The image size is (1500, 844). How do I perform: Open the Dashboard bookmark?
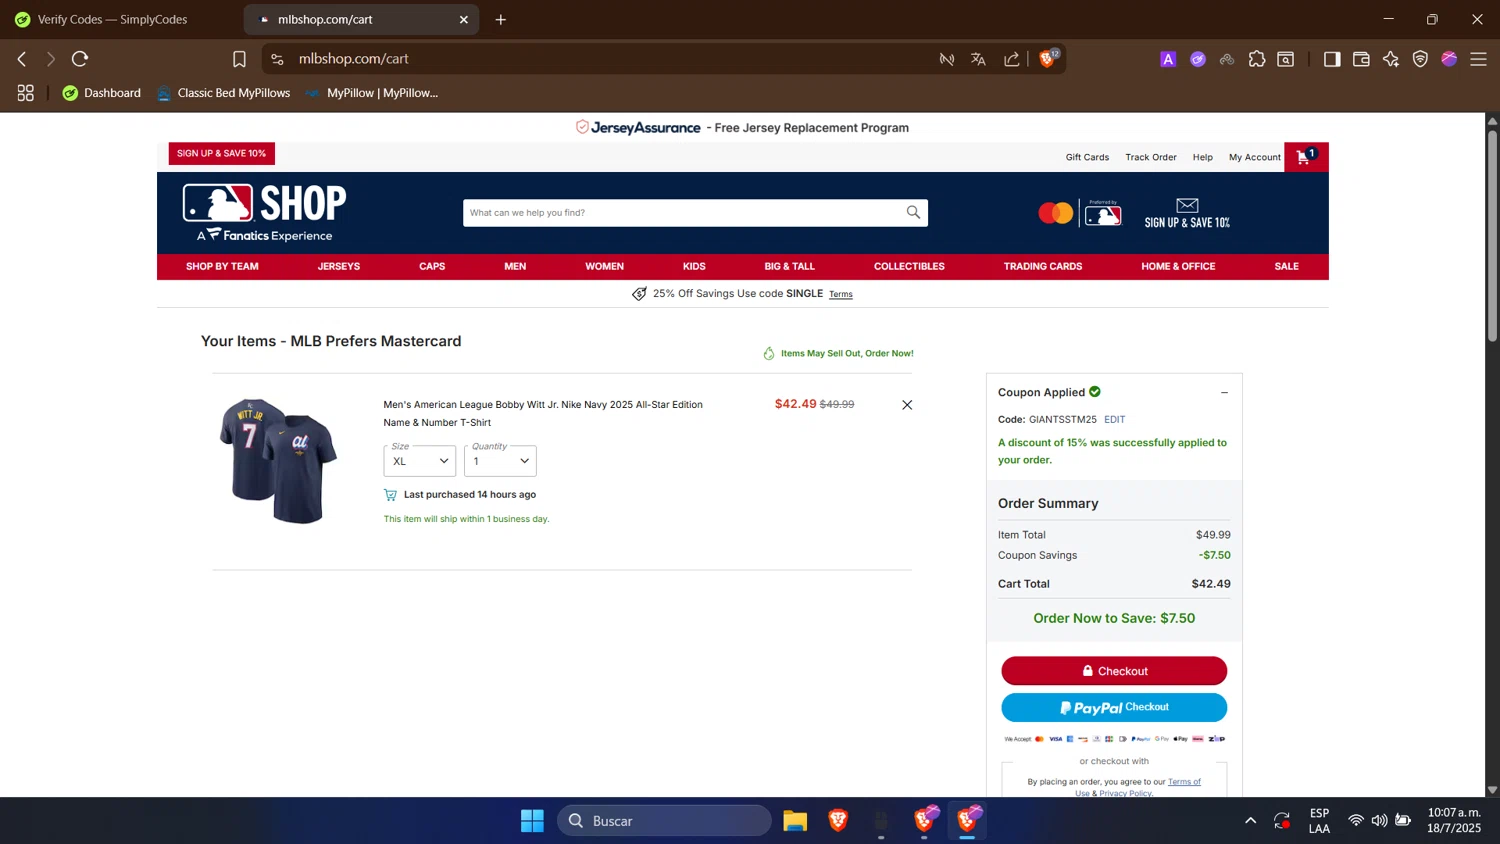[102, 93]
